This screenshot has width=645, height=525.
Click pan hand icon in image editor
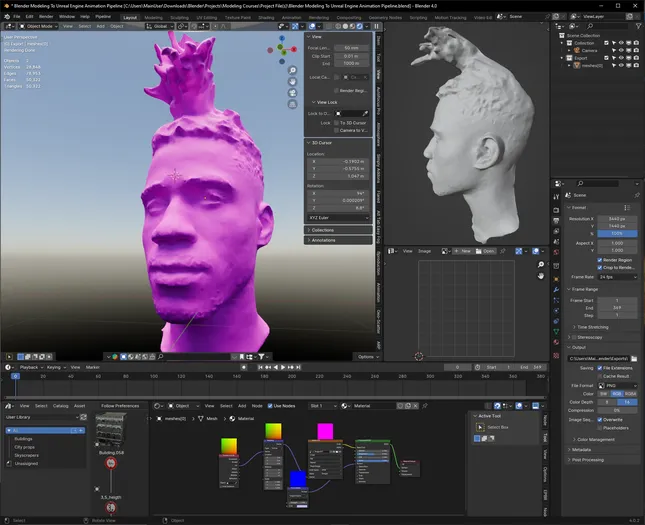[541, 276]
